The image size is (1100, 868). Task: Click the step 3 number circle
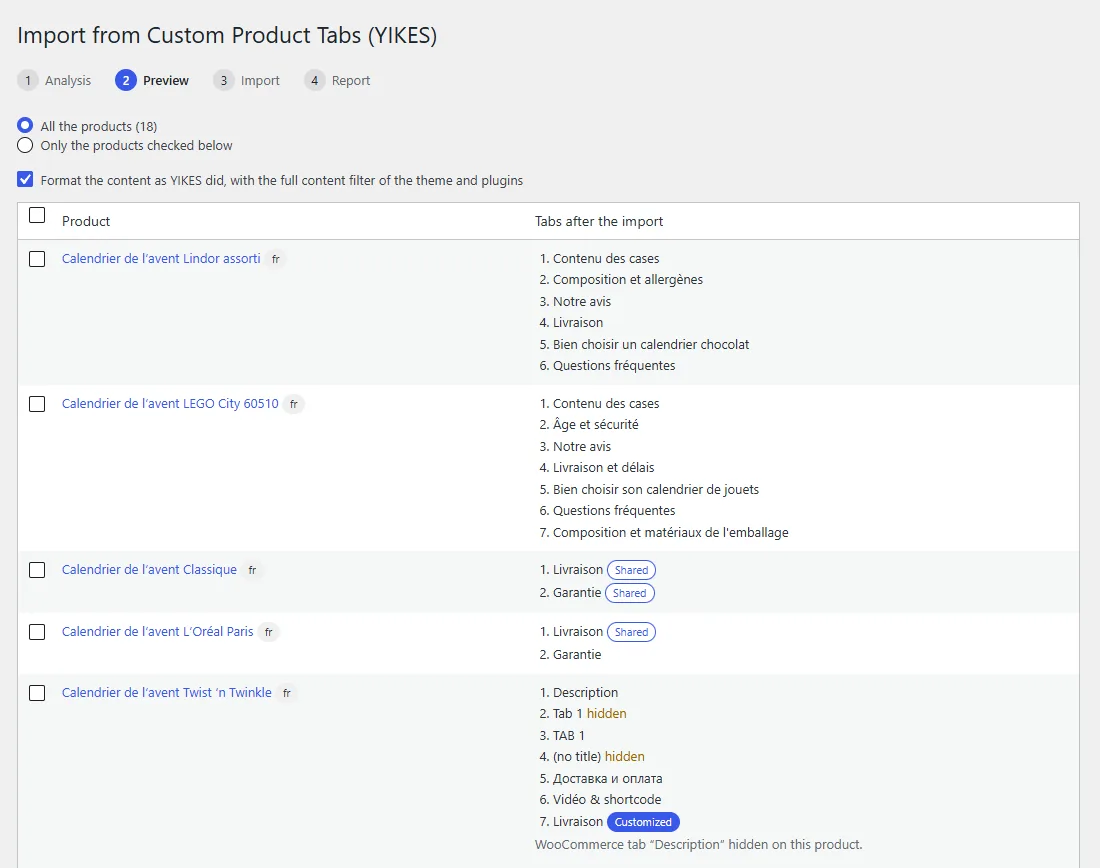223,81
